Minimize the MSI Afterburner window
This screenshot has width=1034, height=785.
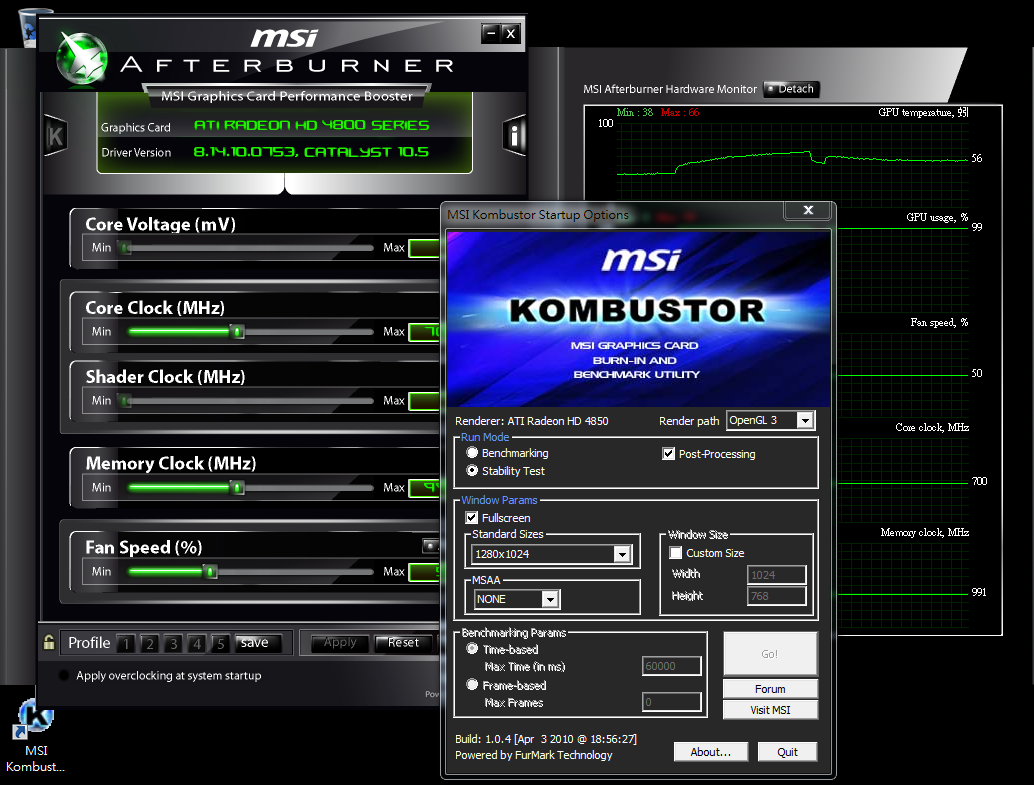490,33
